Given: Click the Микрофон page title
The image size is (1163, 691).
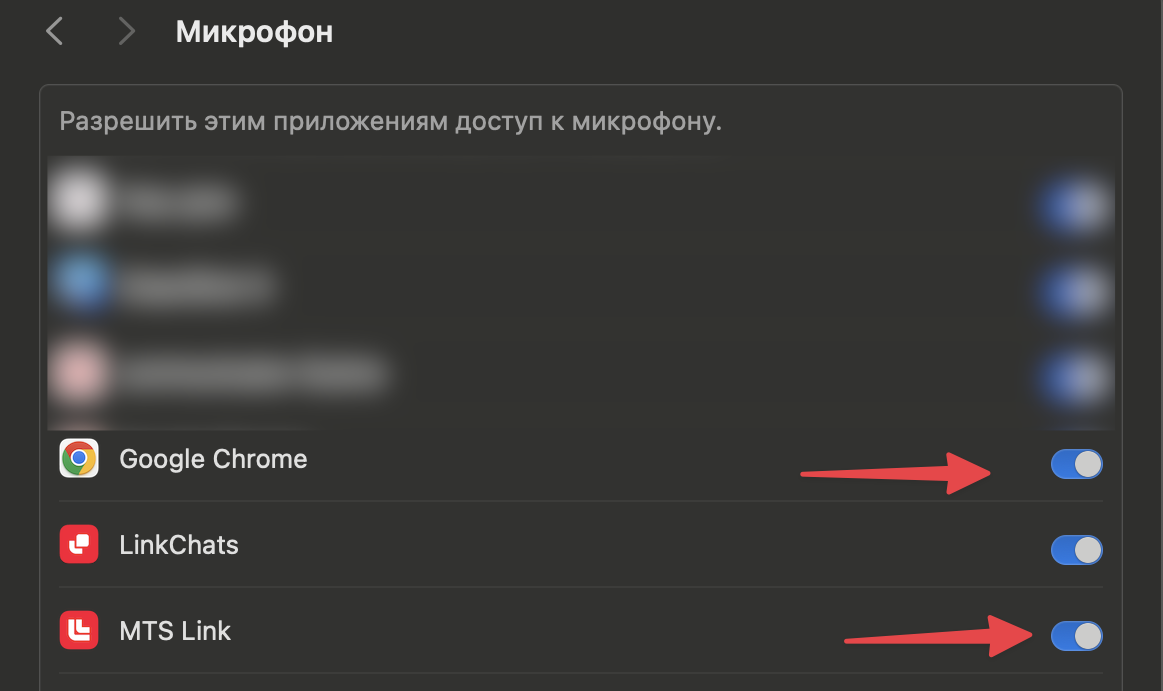Looking at the screenshot, I should click(x=254, y=32).
